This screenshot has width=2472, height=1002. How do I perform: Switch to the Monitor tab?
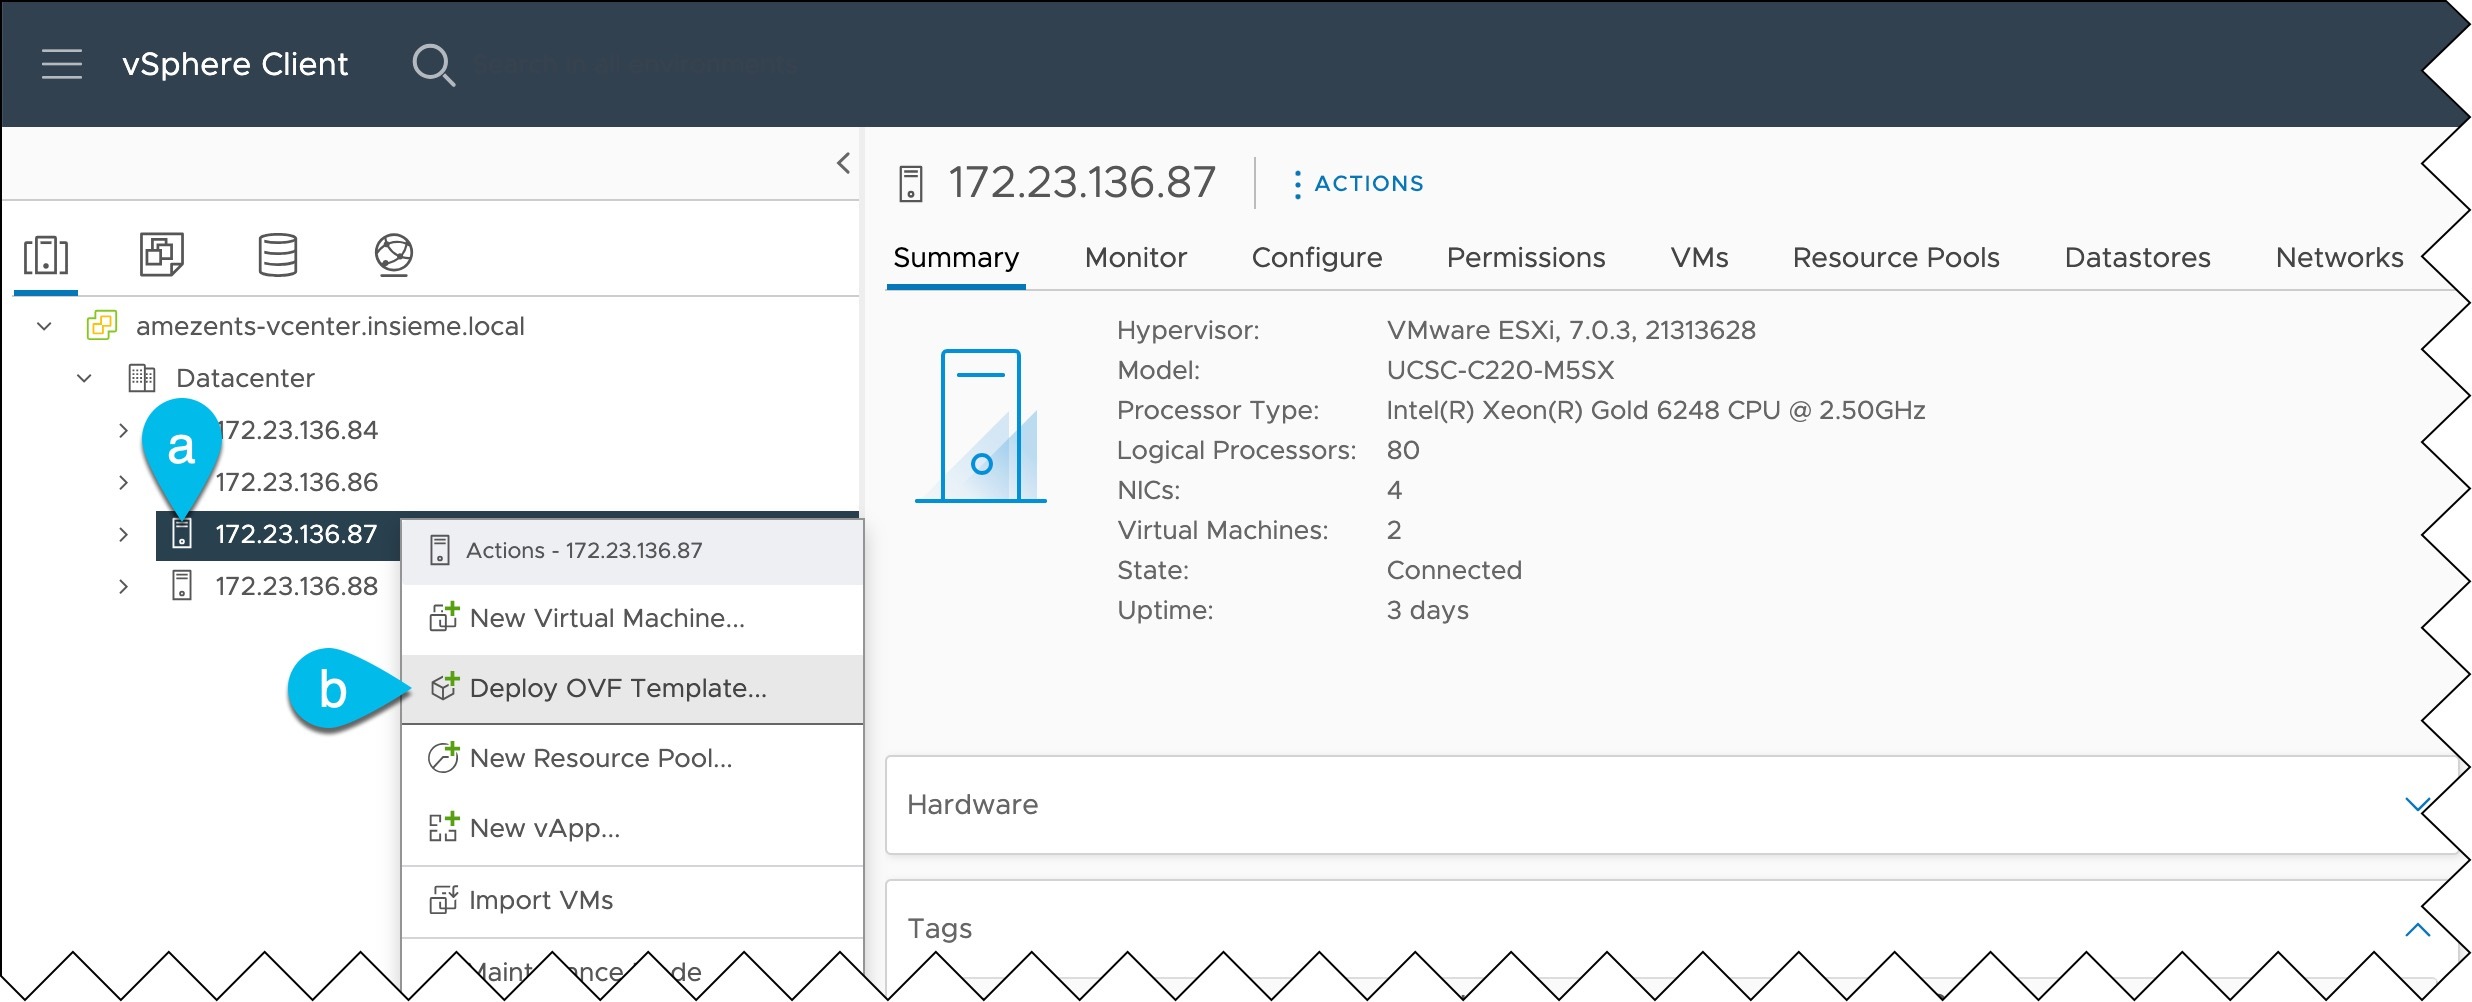pyautogui.click(x=1135, y=257)
